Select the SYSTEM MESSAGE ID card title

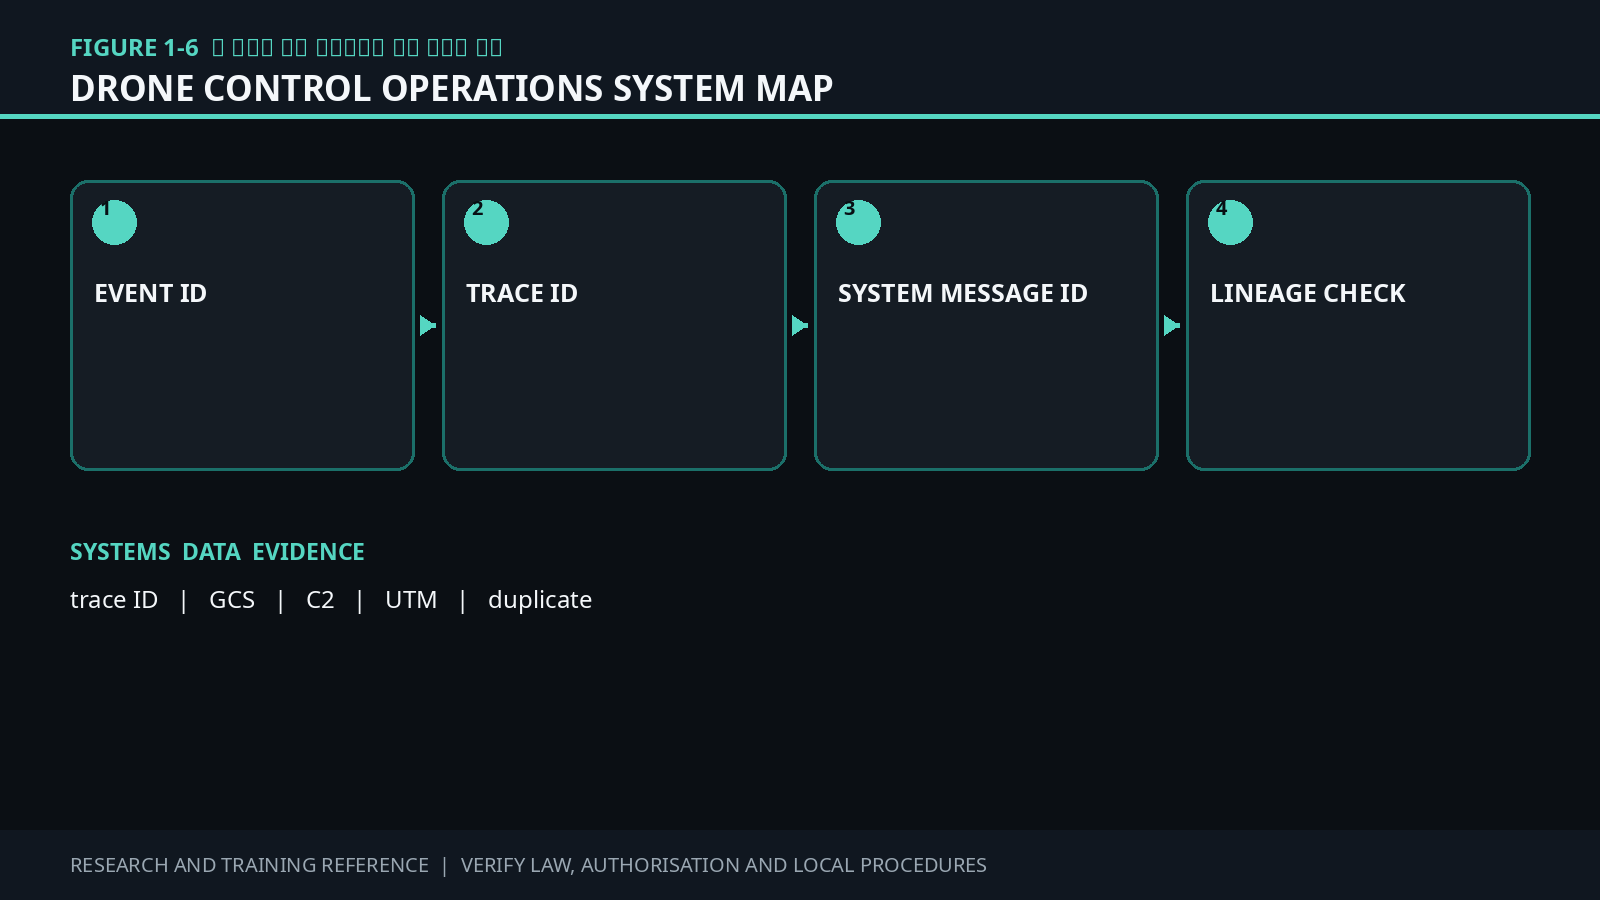click(x=963, y=293)
